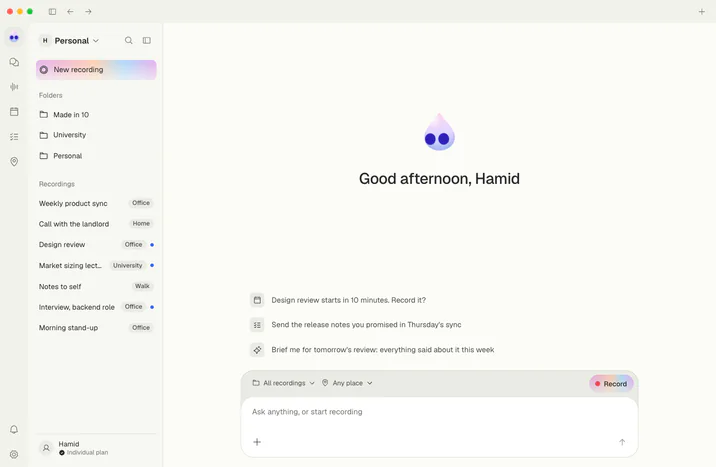716x467 pixels.
Task: Open the Notes to self recording
Action: 96,286
